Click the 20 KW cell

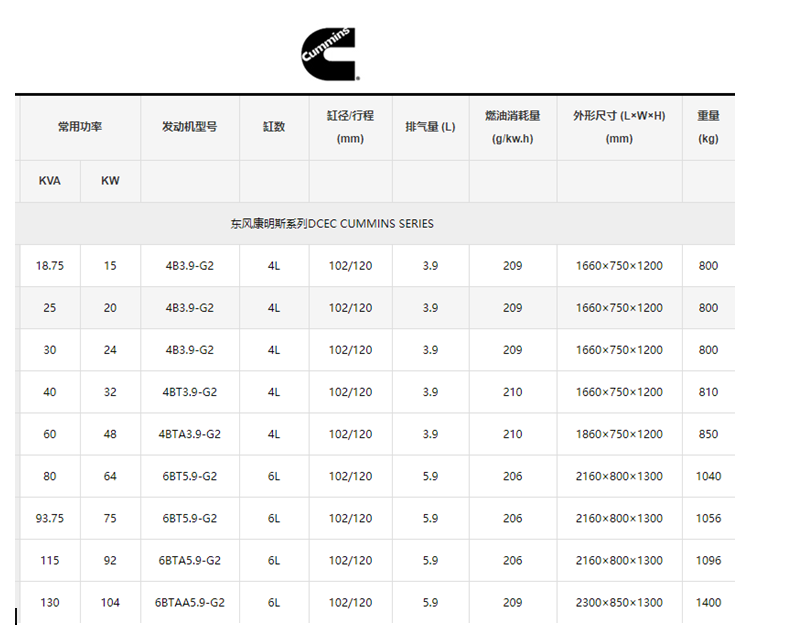[x=110, y=308]
